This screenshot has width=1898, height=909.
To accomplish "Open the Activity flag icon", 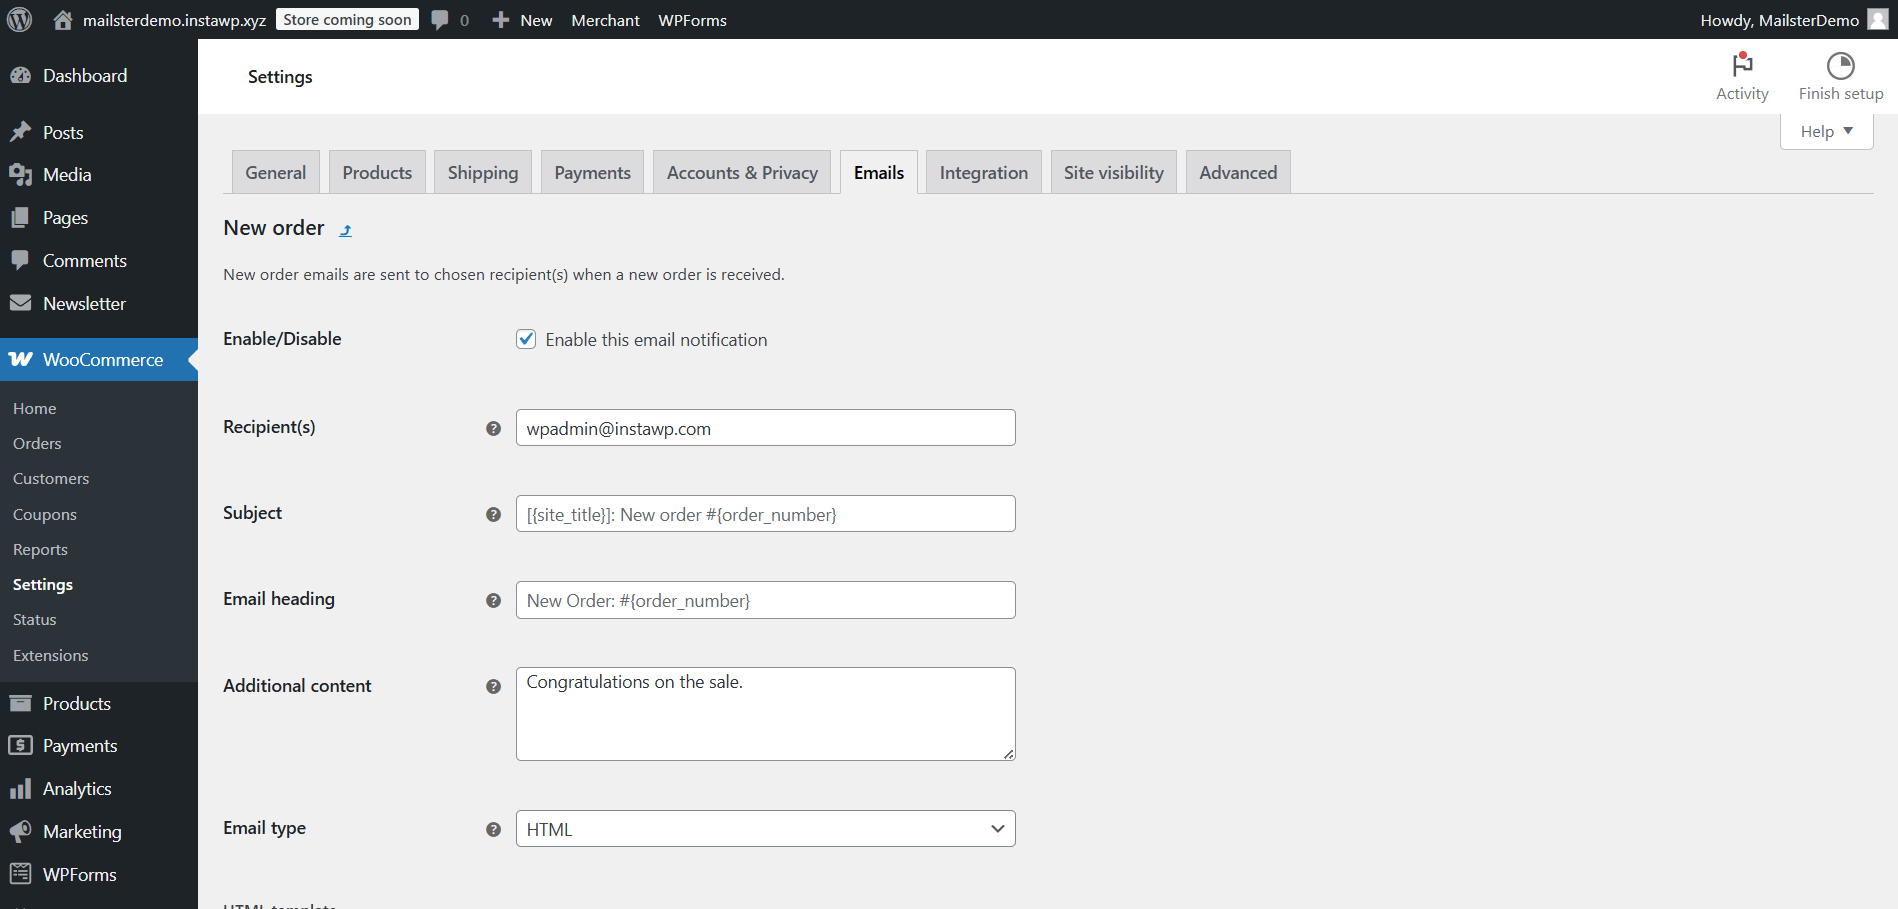I will [x=1742, y=65].
